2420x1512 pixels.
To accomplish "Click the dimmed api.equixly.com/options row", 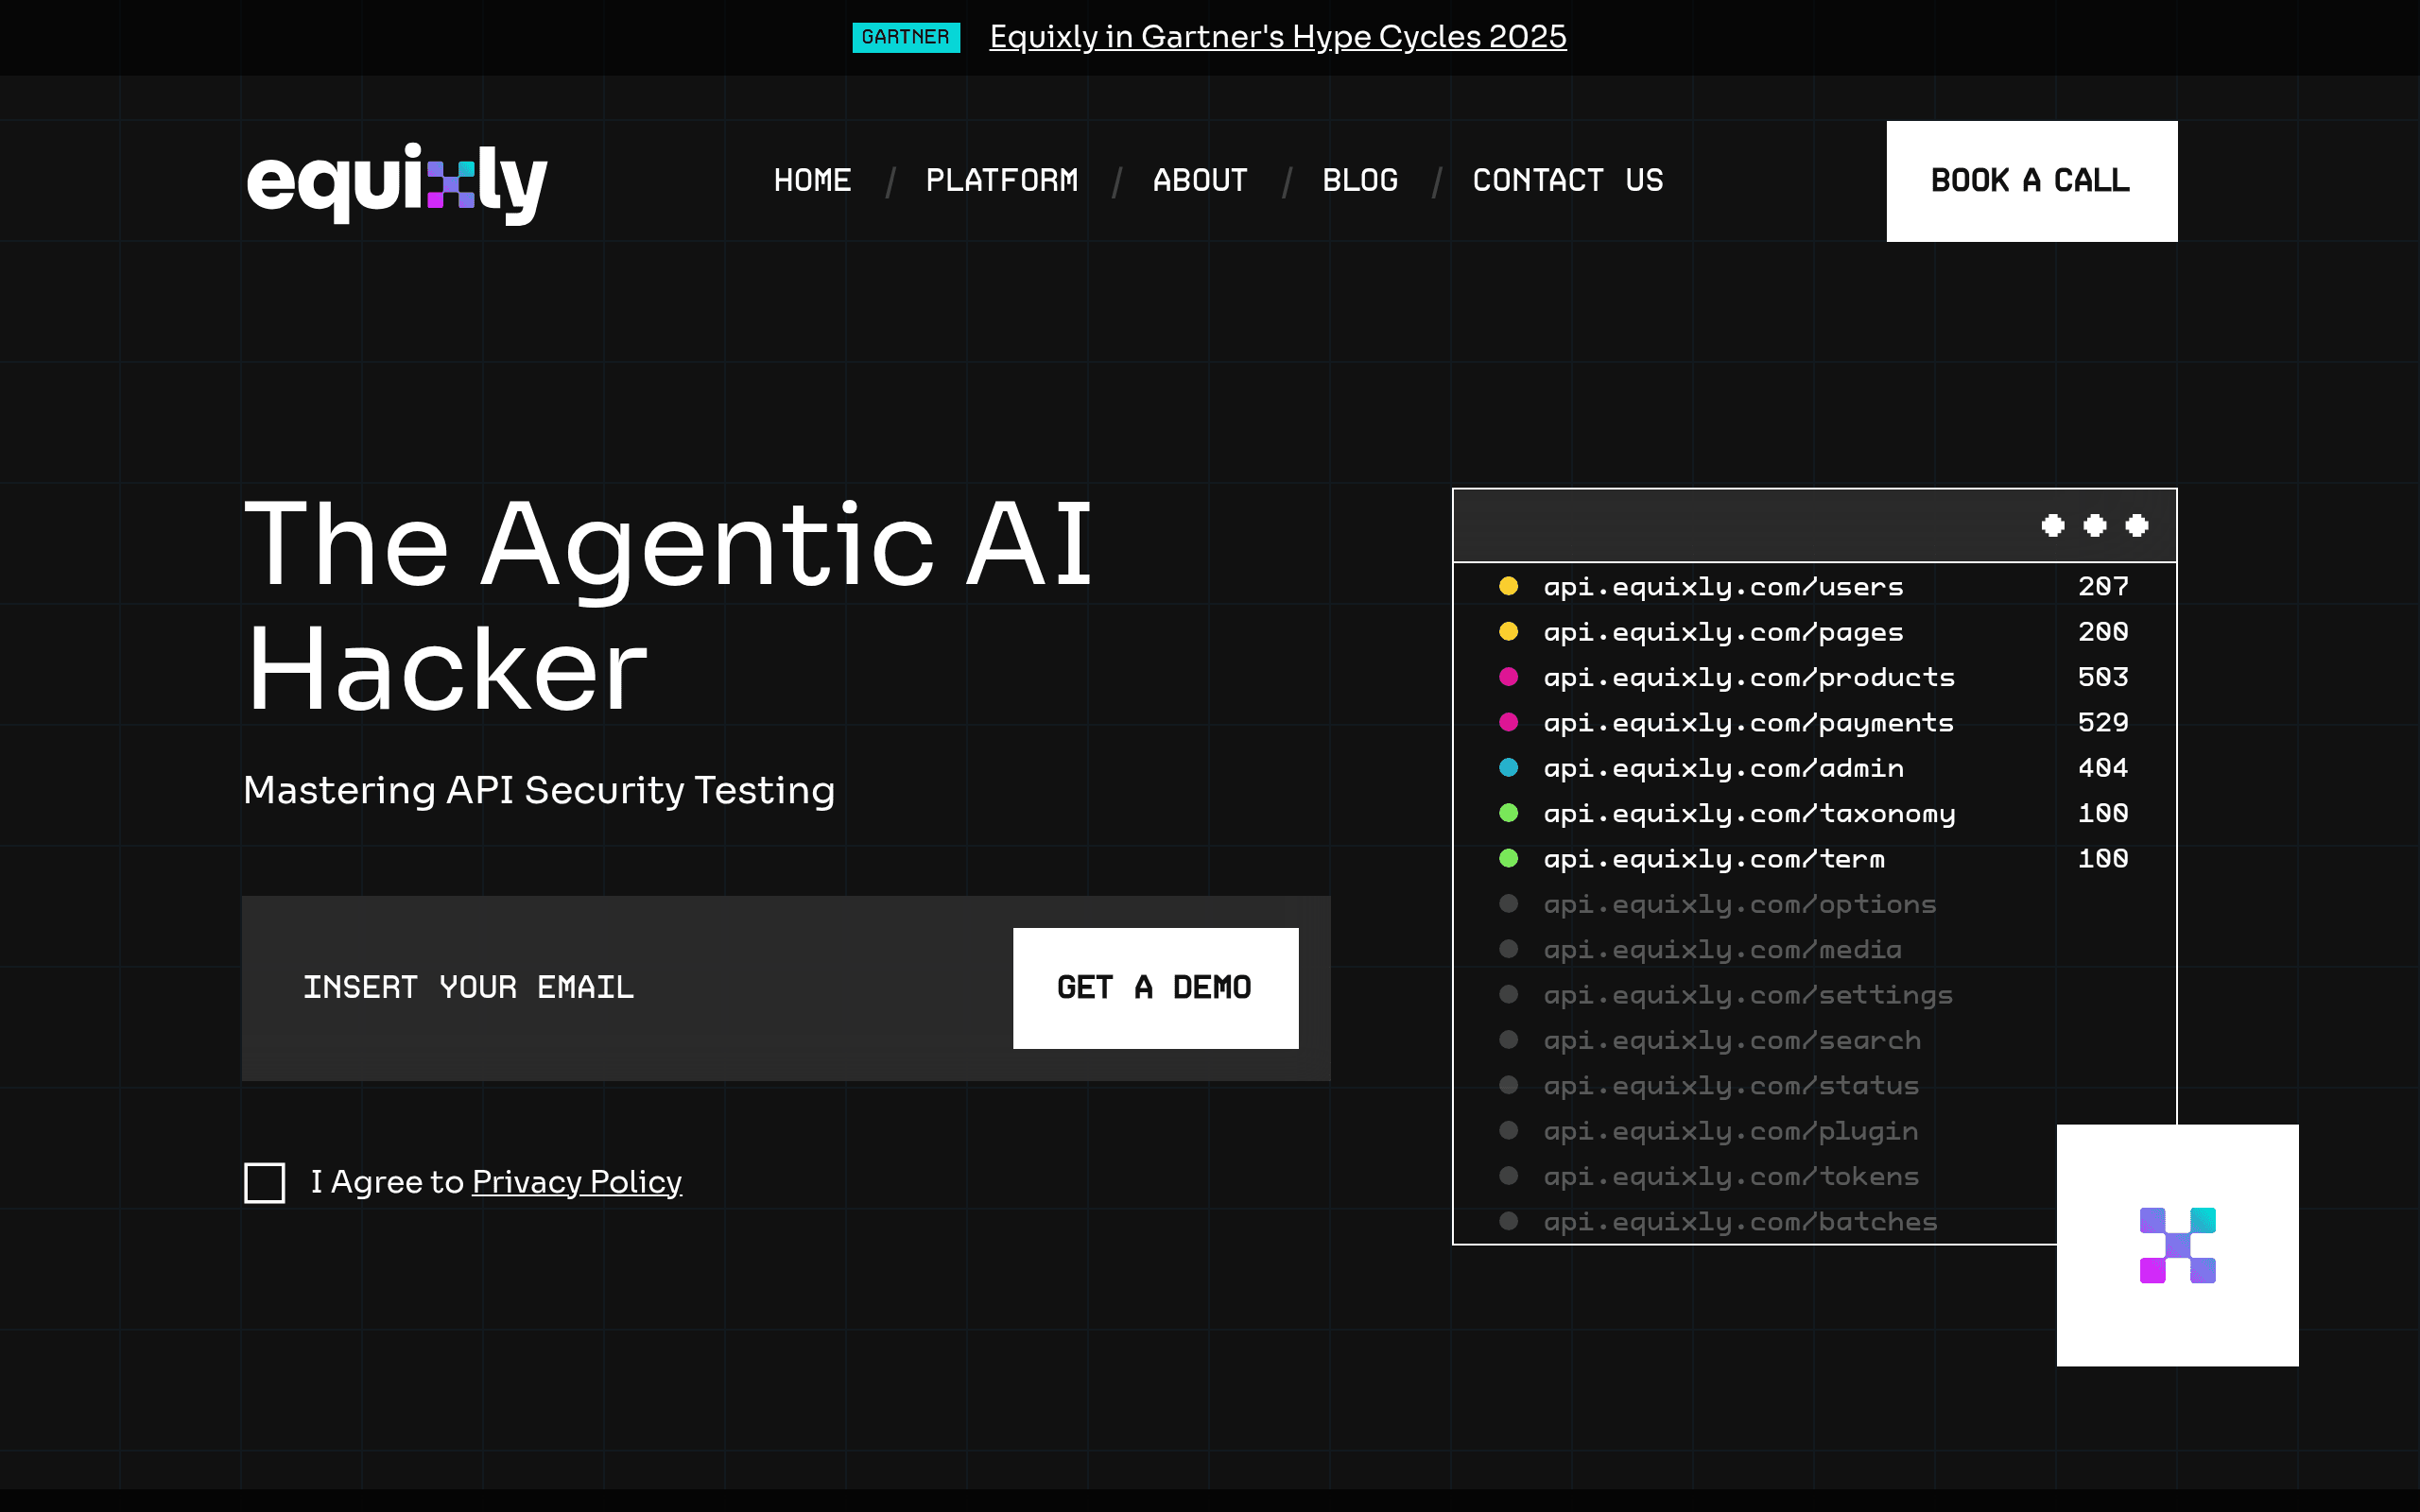I will (x=1740, y=904).
